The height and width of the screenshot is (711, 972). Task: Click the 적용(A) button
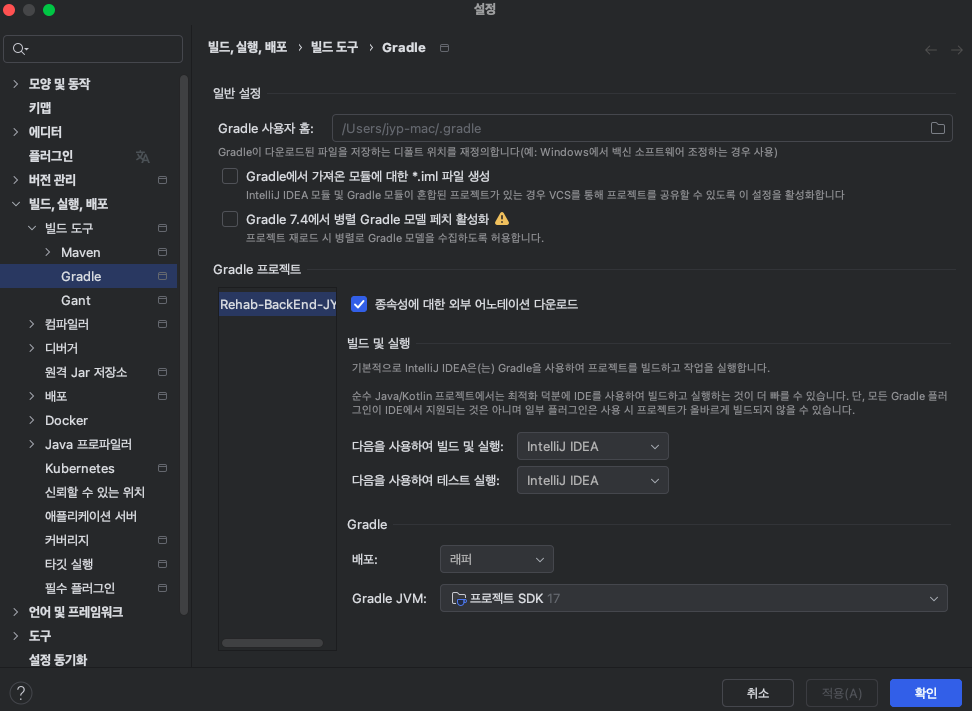click(x=842, y=693)
